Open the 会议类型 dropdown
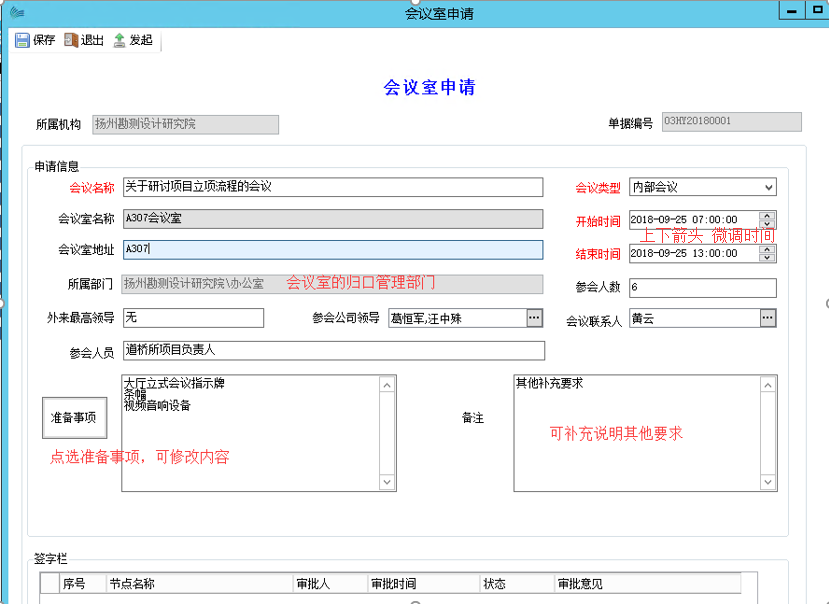This screenshot has width=829, height=604. pos(768,187)
